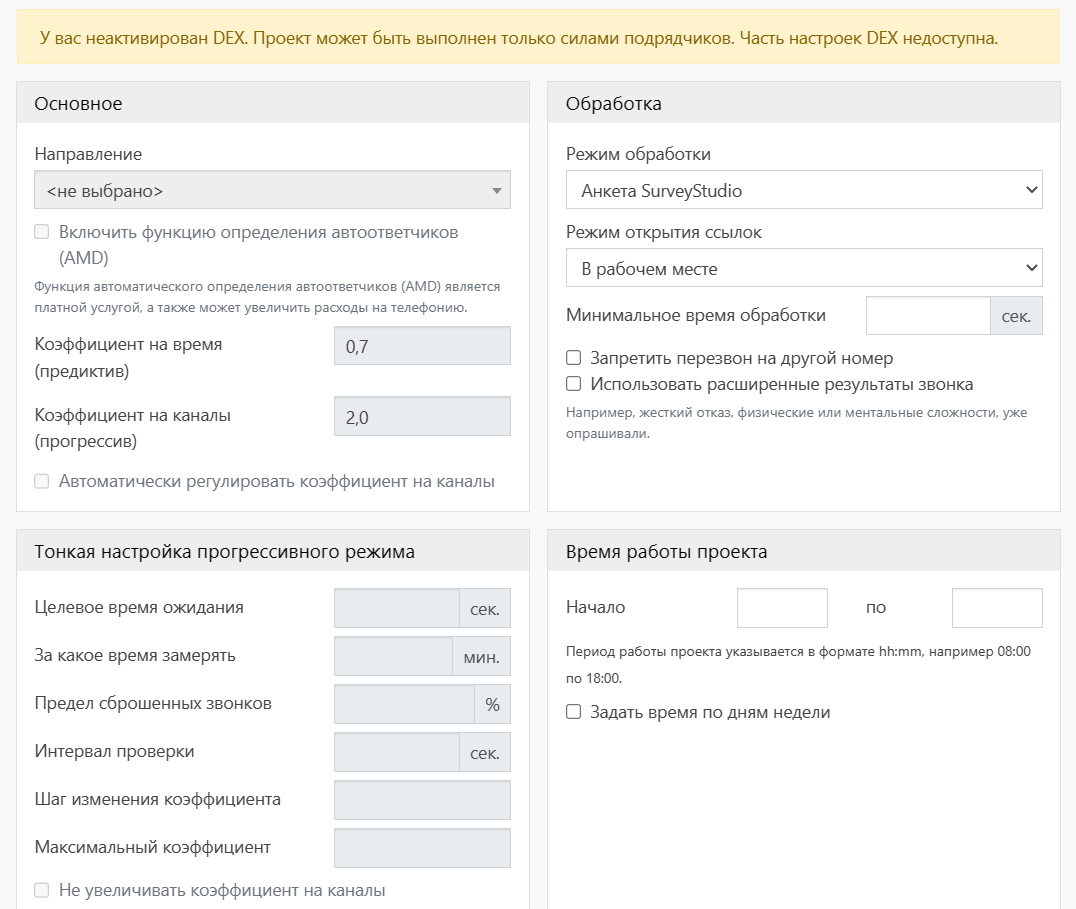Image resolution: width=1076 pixels, height=909 pixels.
Task: Focus the Максимальный коэффициент field
Action: click(x=422, y=848)
